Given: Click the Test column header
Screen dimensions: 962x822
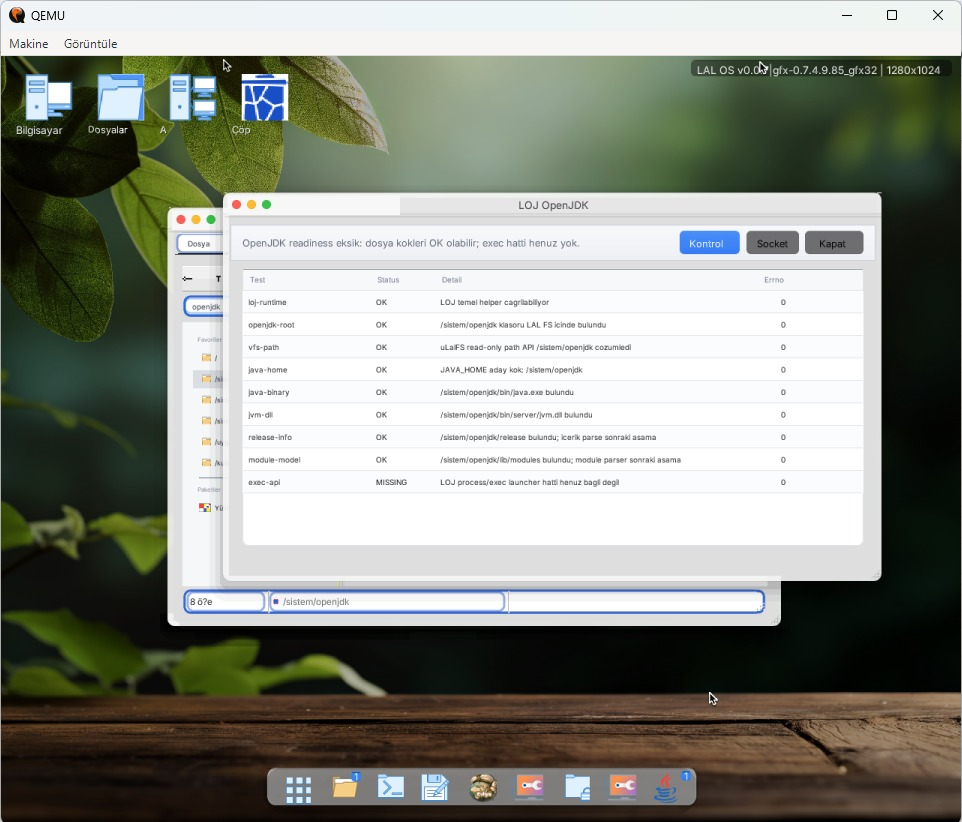Looking at the screenshot, I should tap(257, 280).
